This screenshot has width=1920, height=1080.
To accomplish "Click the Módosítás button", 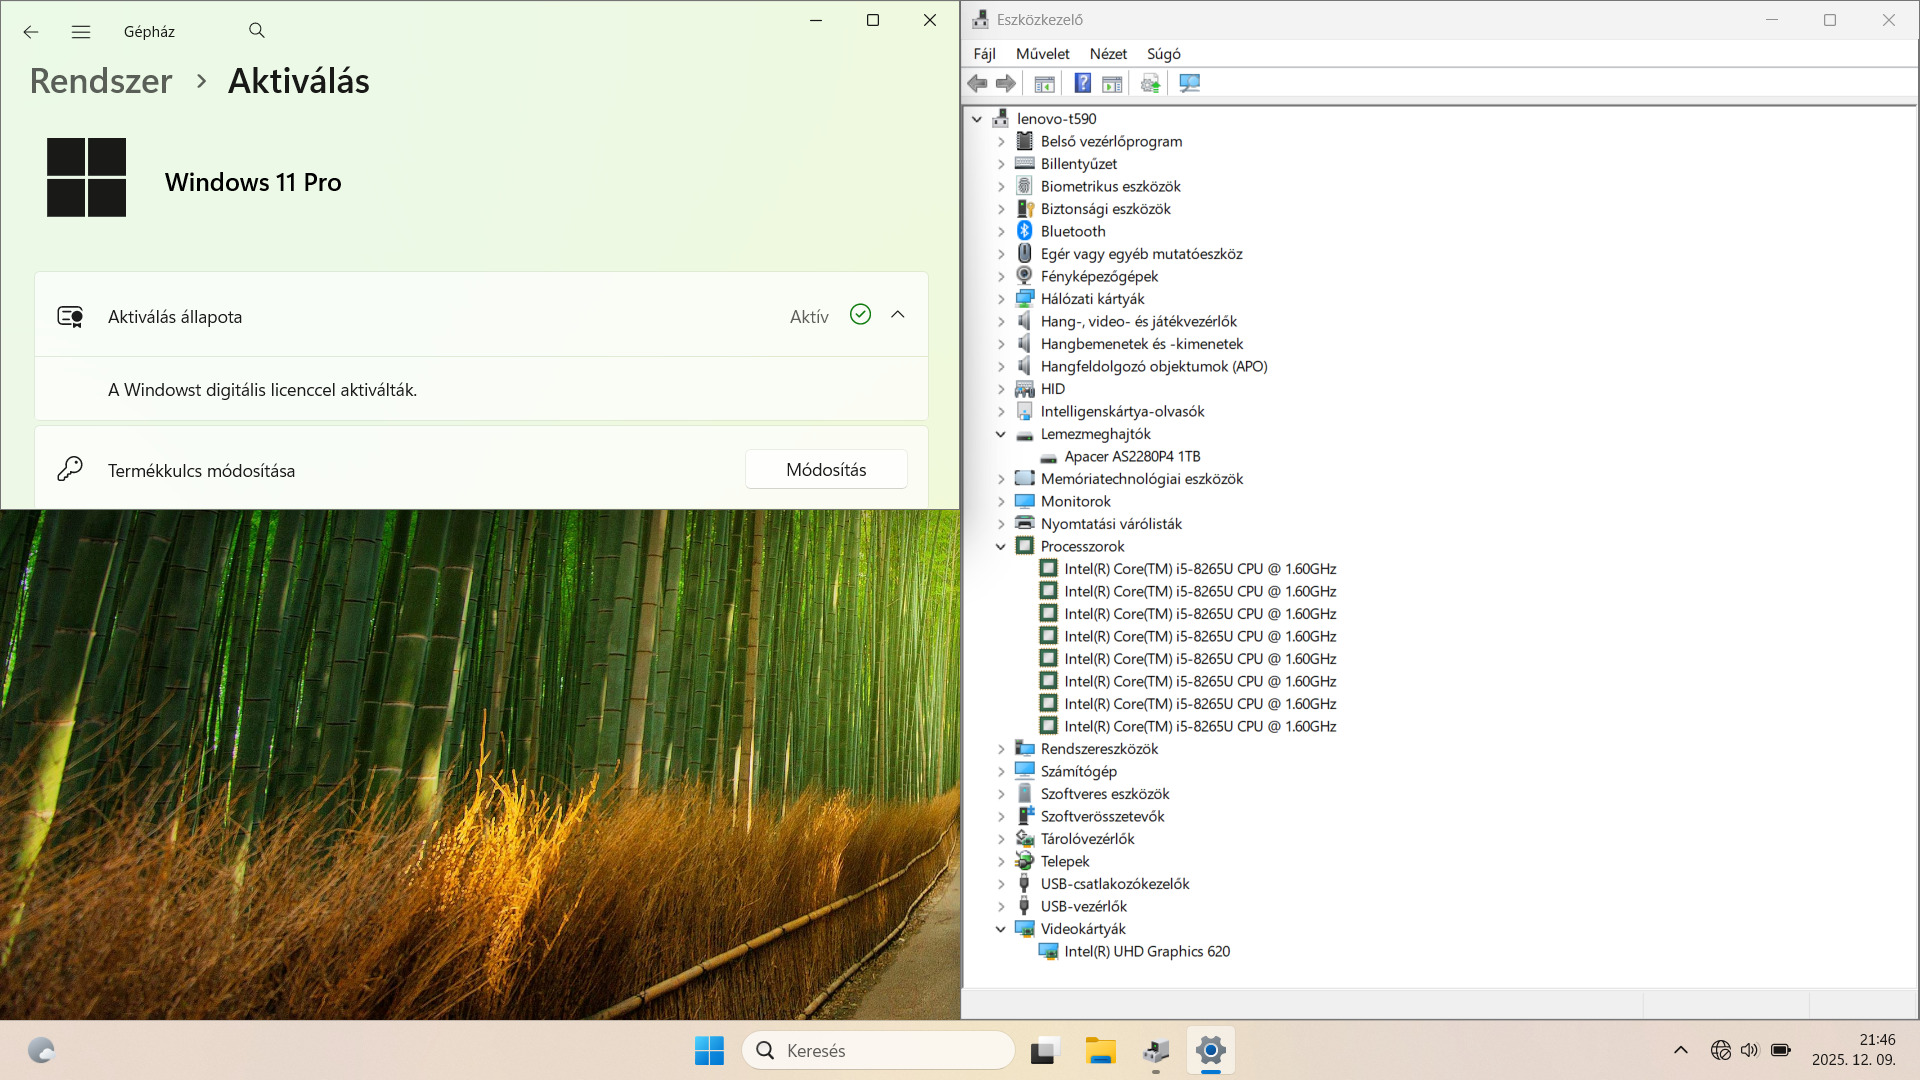I will pyautogui.click(x=826, y=470).
